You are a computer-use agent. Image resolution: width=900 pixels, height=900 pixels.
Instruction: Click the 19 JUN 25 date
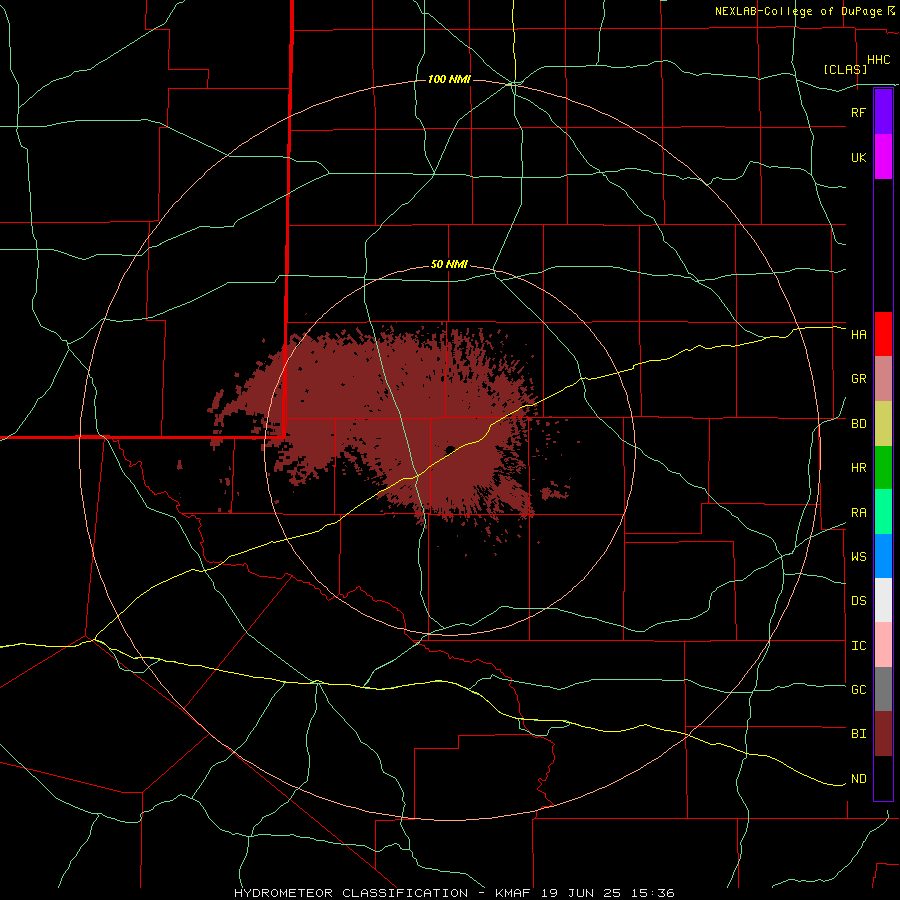tap(581, 893)
